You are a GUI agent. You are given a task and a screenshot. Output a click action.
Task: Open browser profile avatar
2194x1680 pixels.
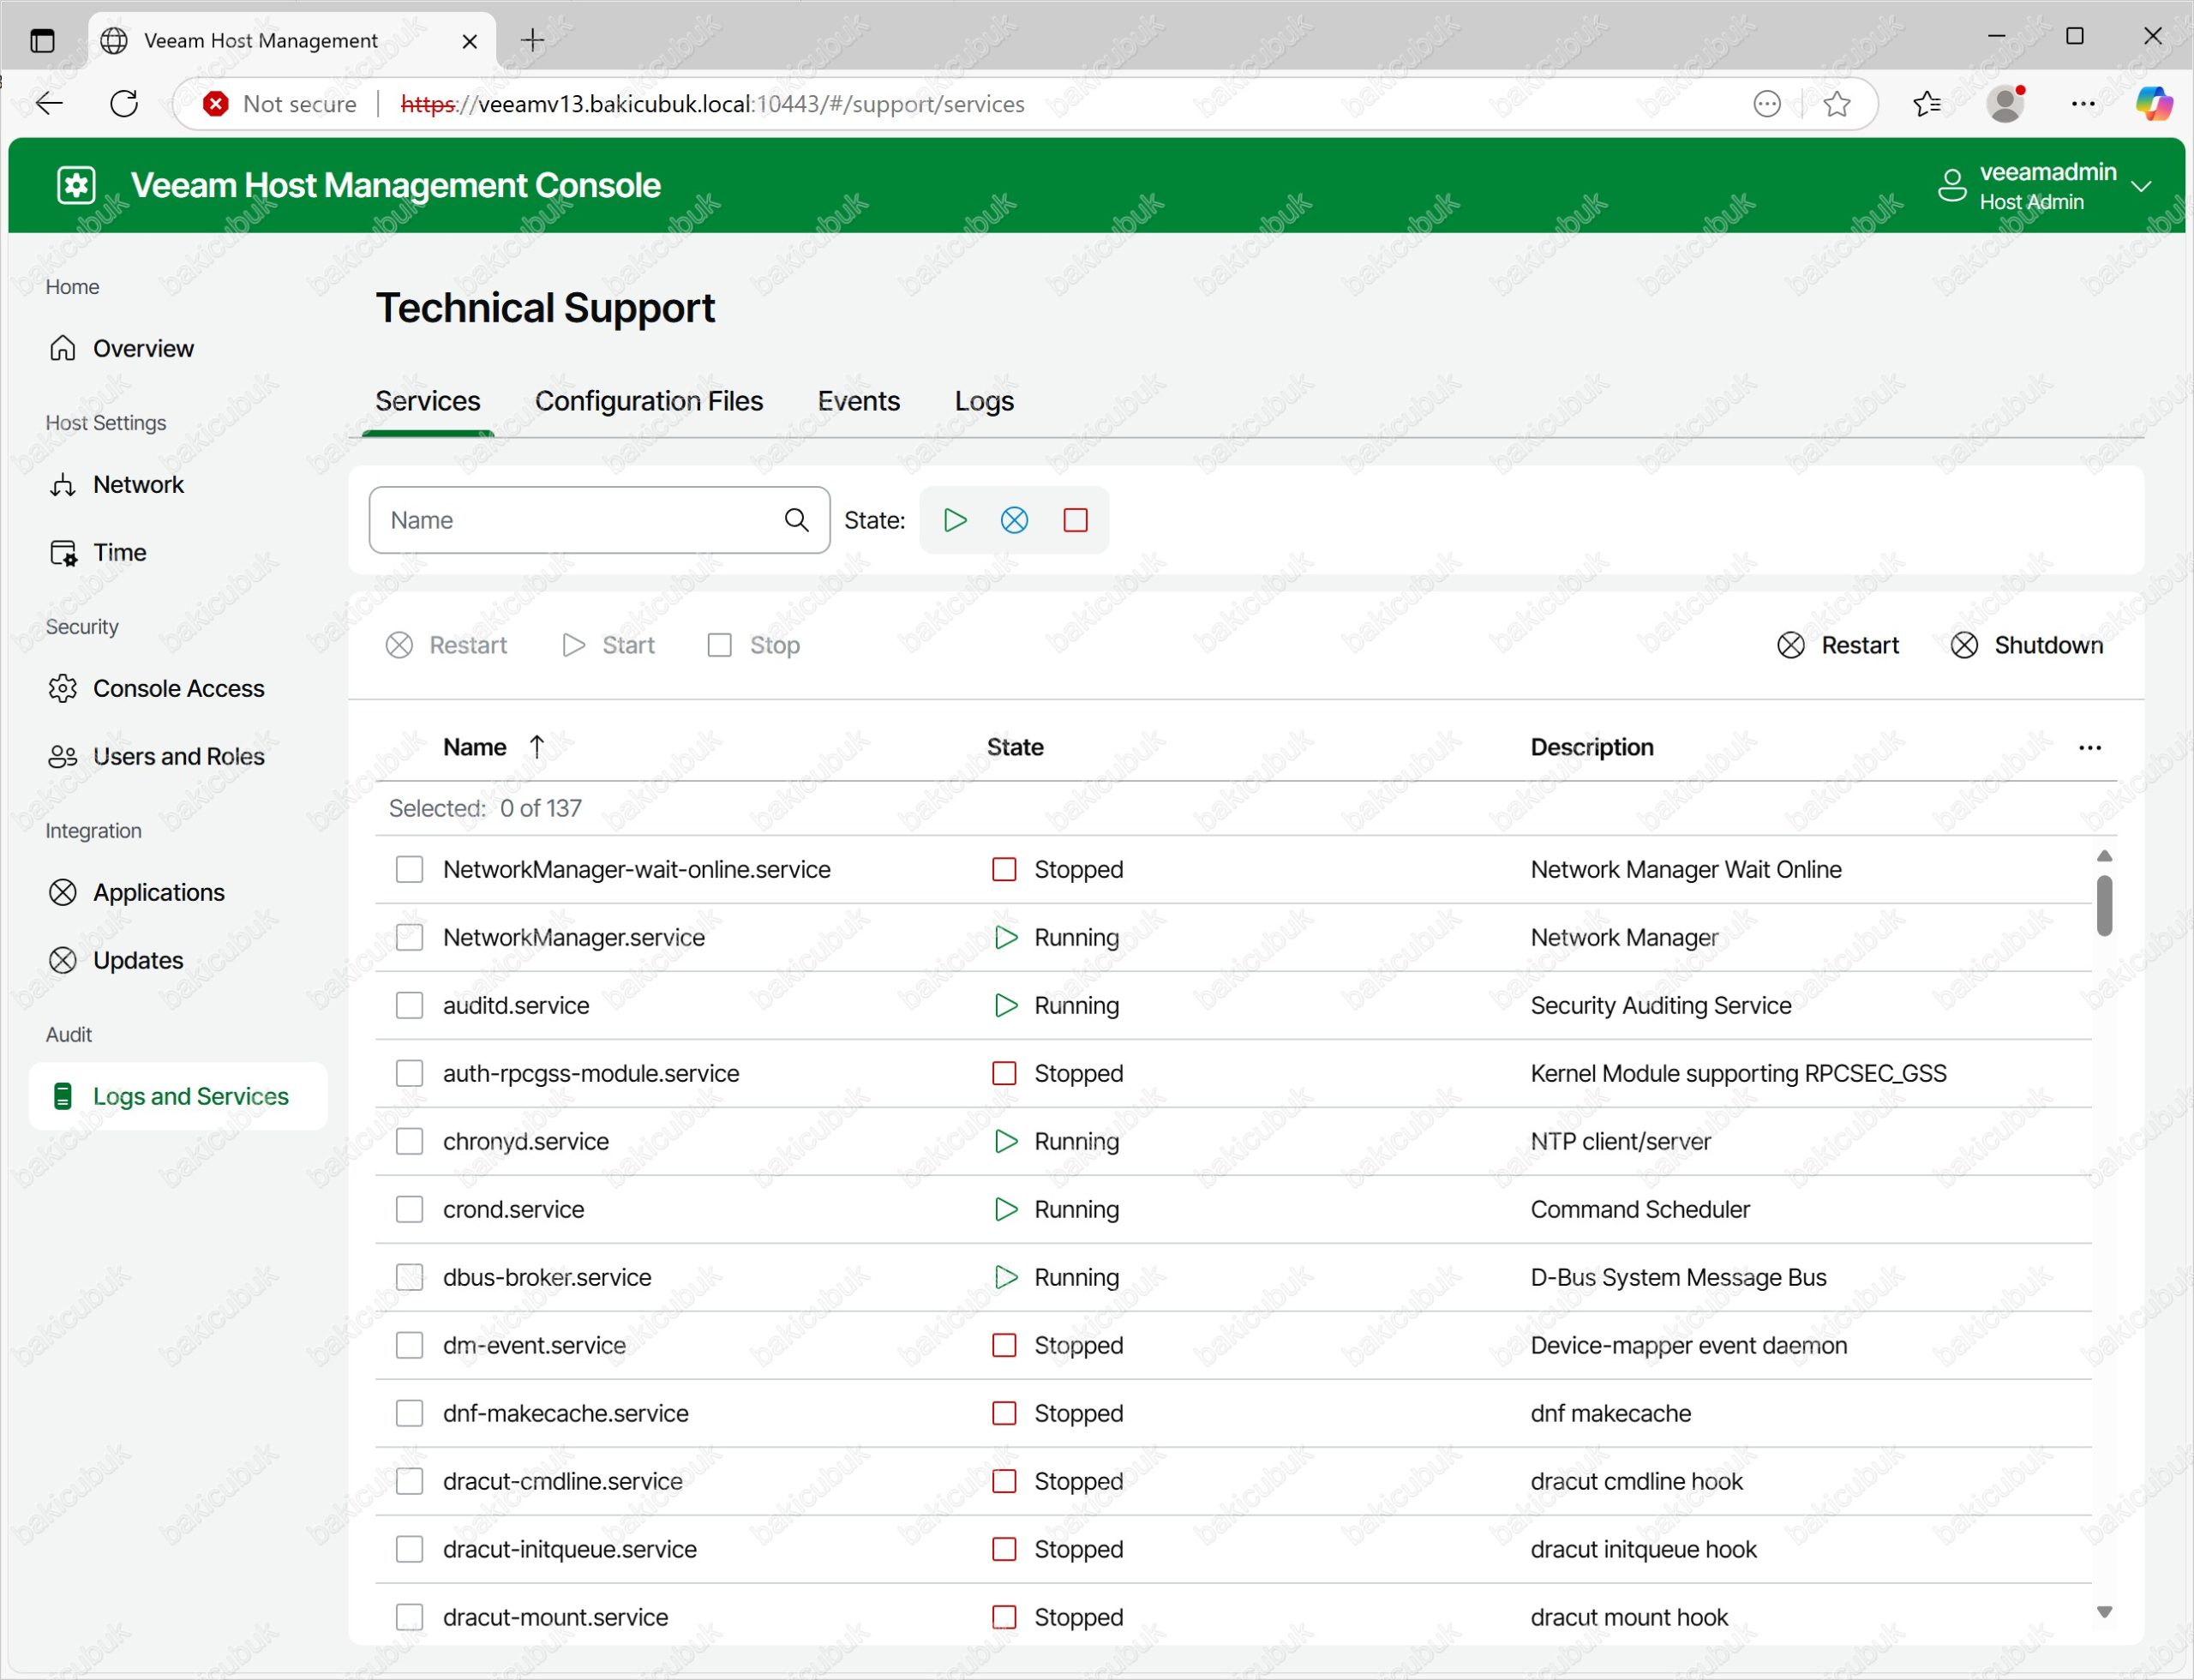[2005, 103]
